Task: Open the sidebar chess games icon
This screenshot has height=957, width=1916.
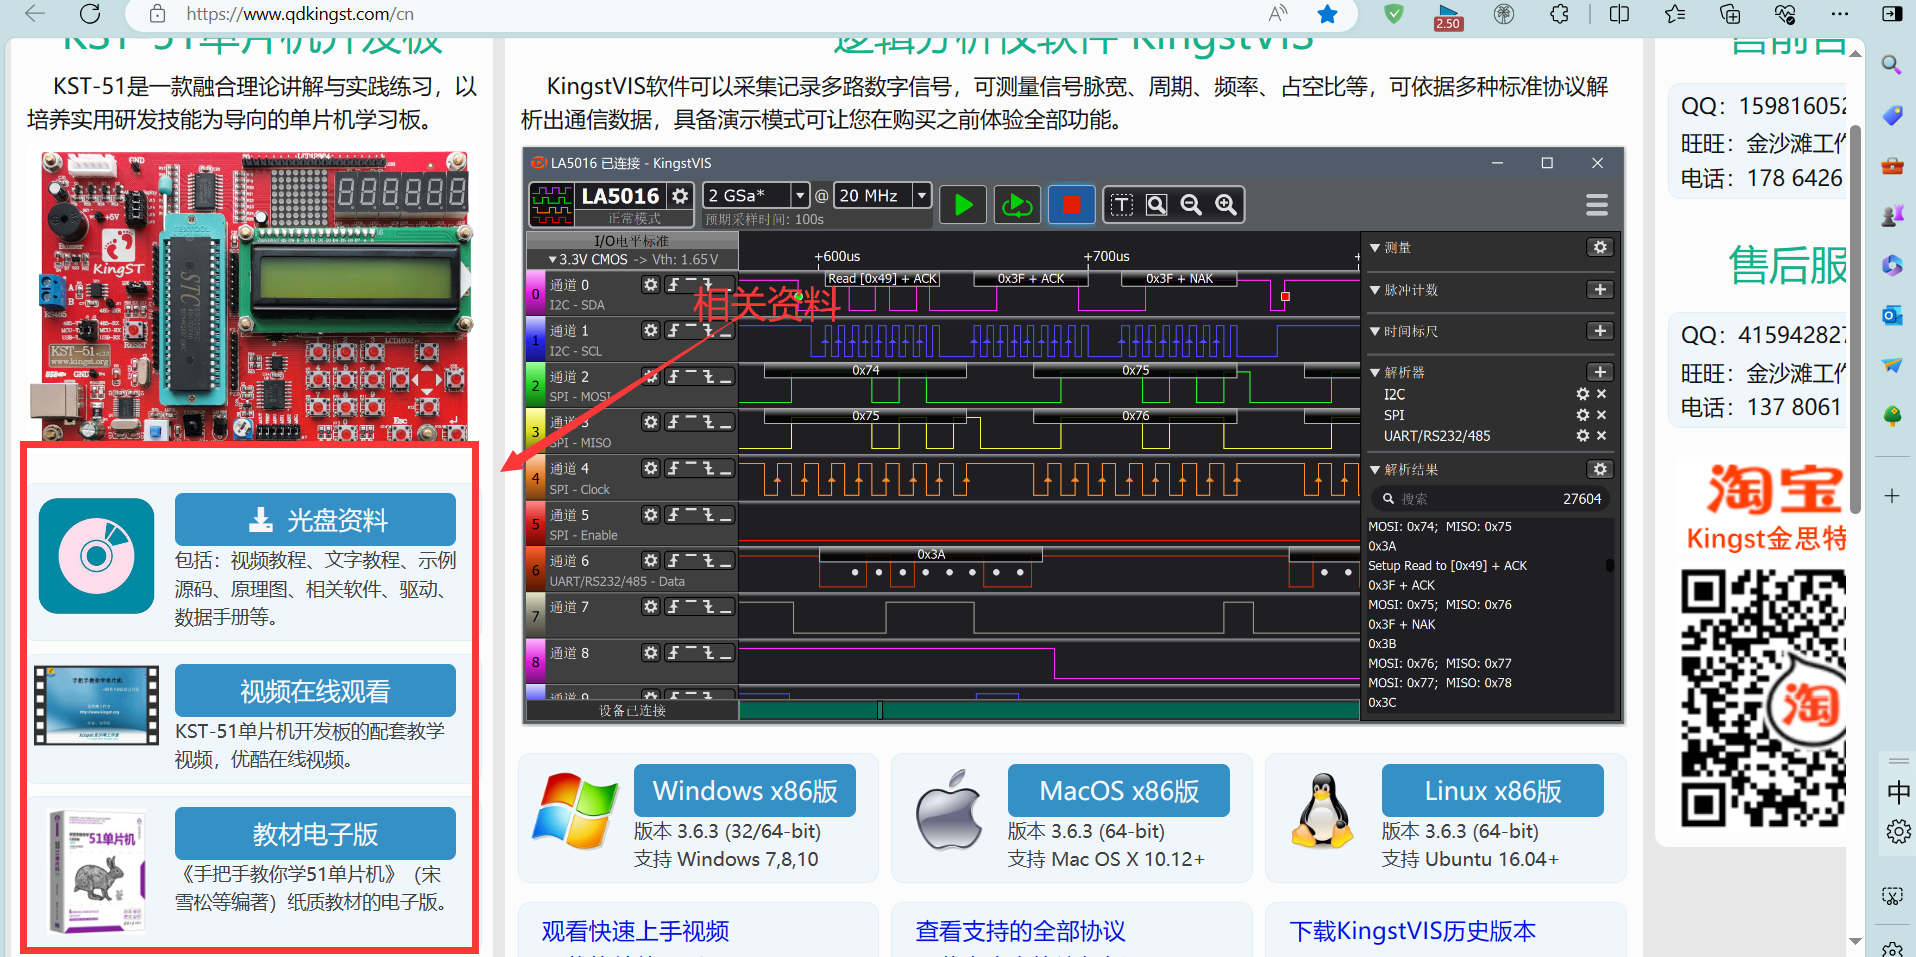Action: click(x=1892, y=215)
